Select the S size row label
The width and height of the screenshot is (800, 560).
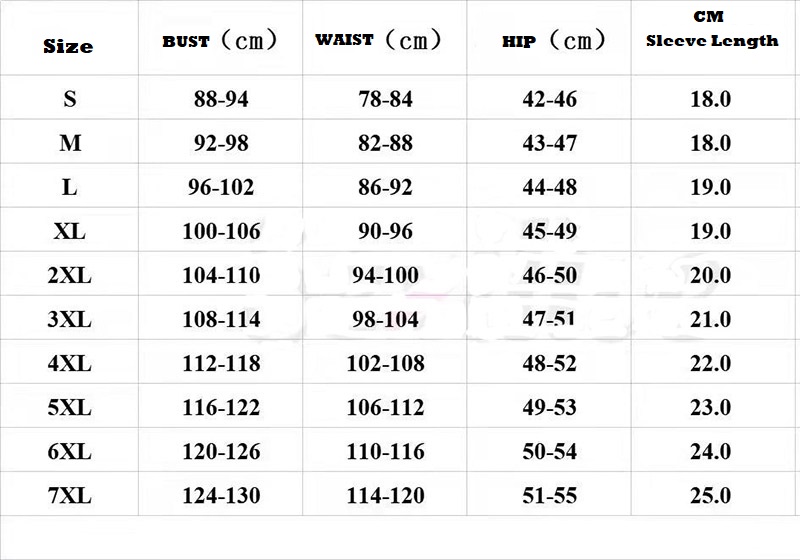pyautogui.click(x=70, y=99)
